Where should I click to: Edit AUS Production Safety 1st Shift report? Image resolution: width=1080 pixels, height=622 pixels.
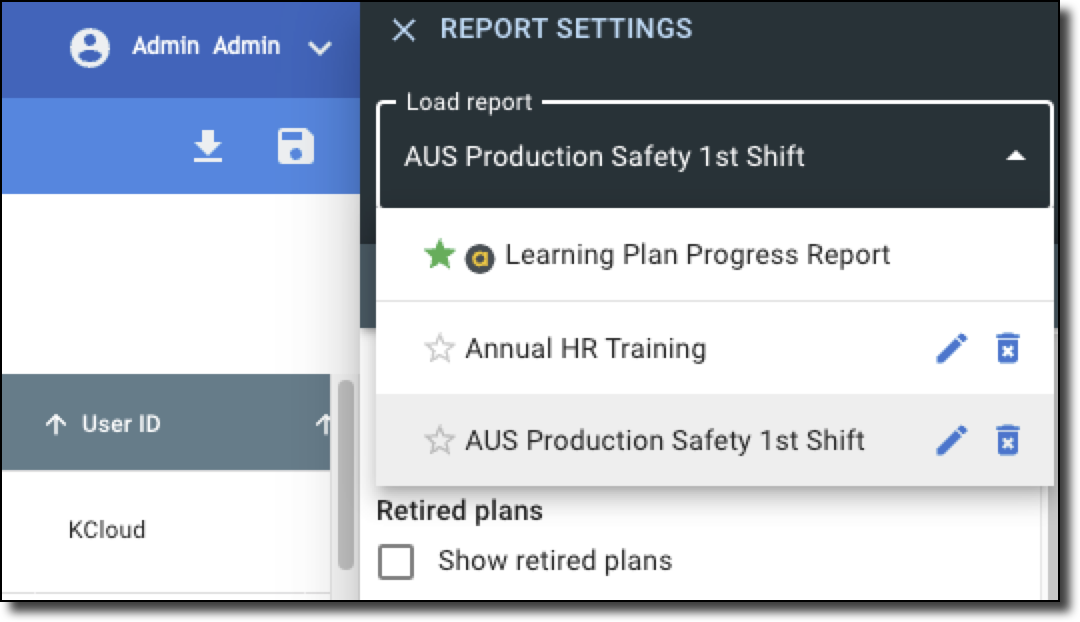coord(952,440)
